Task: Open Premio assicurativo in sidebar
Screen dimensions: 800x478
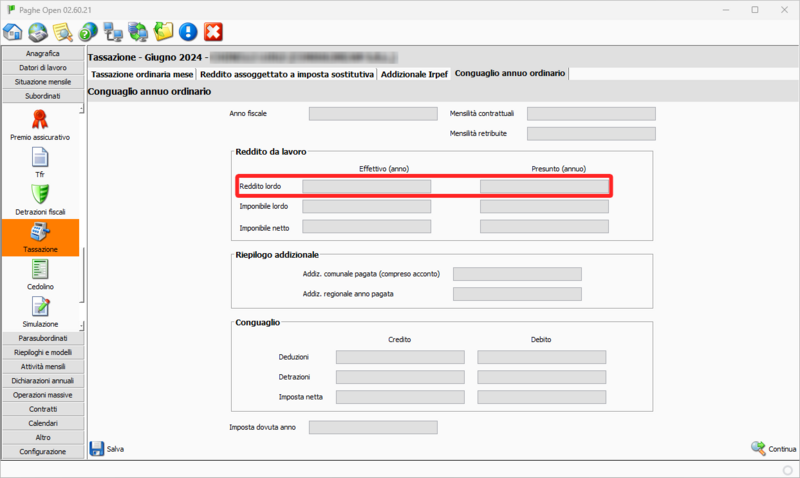Action: click(x=40, y=124)
